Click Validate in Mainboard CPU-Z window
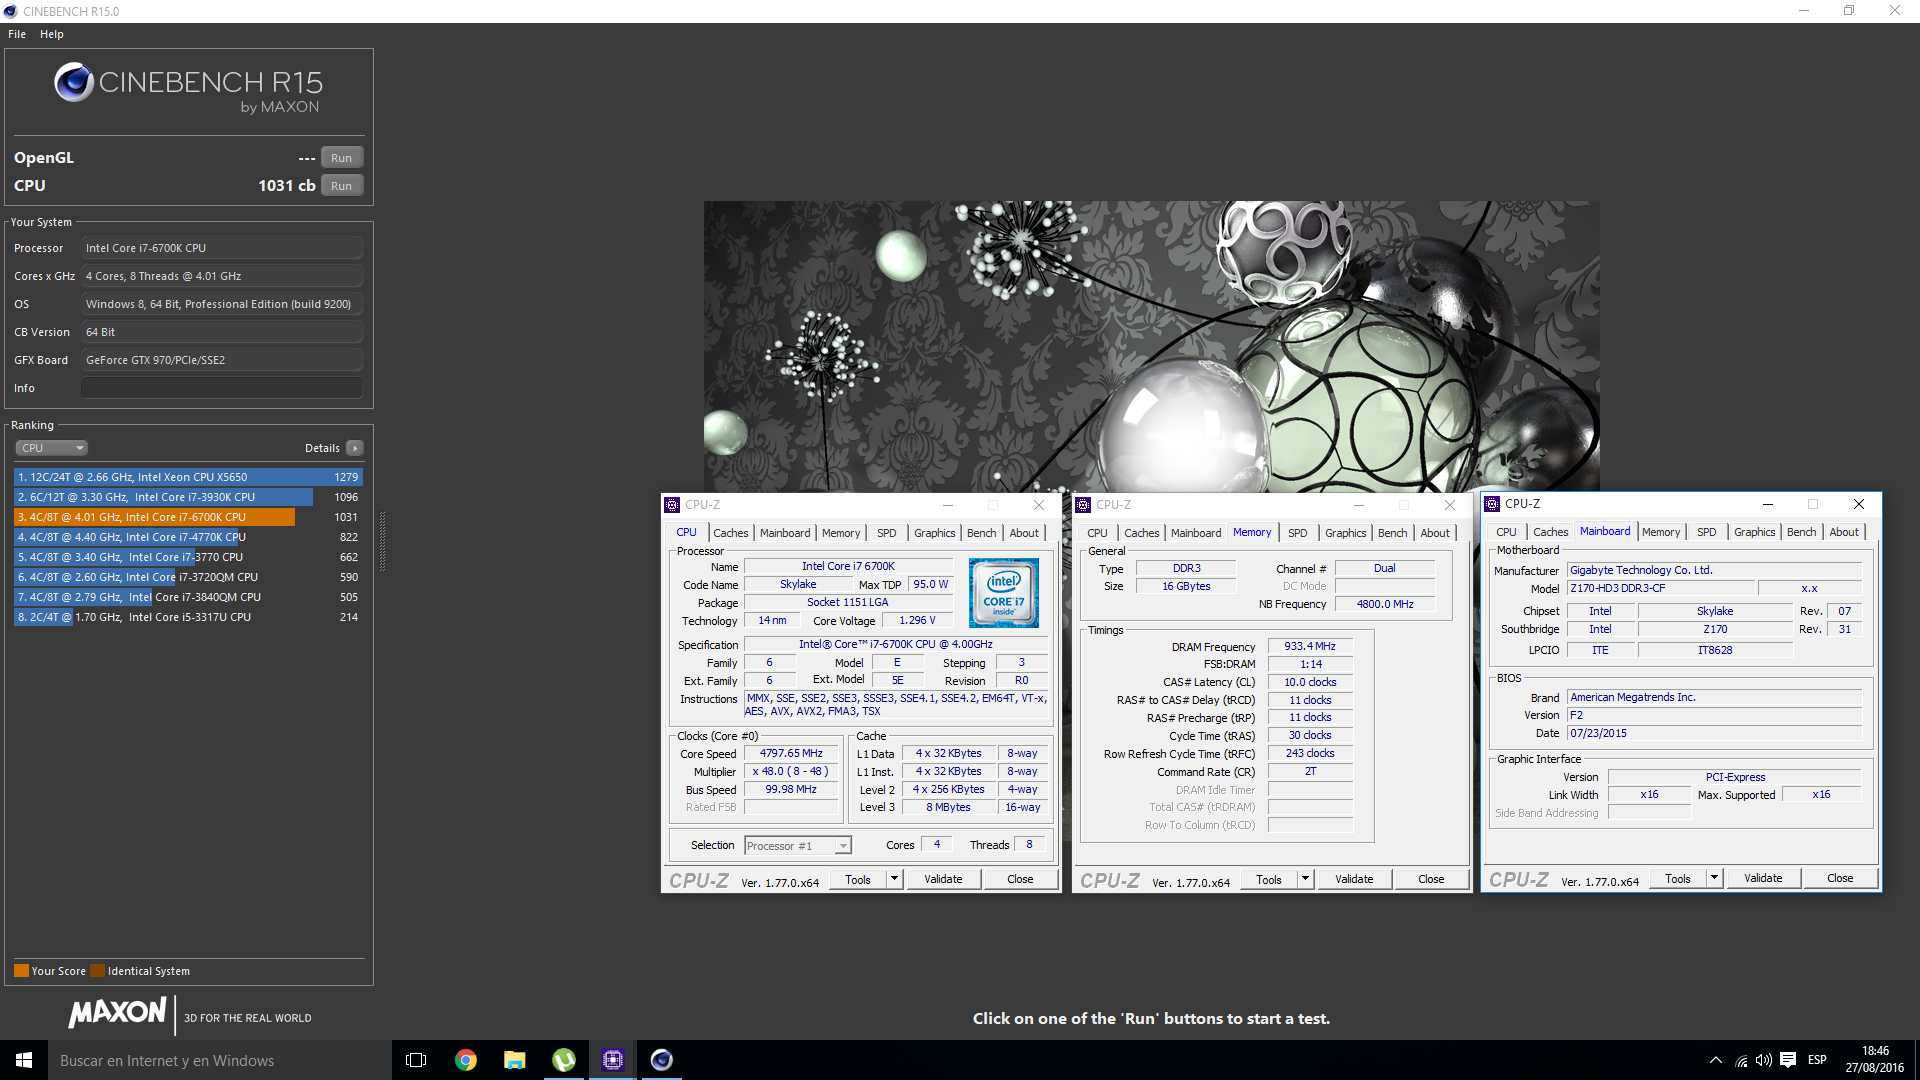This screenshot has width=1920, height=1080. (x=1763, y=878)
